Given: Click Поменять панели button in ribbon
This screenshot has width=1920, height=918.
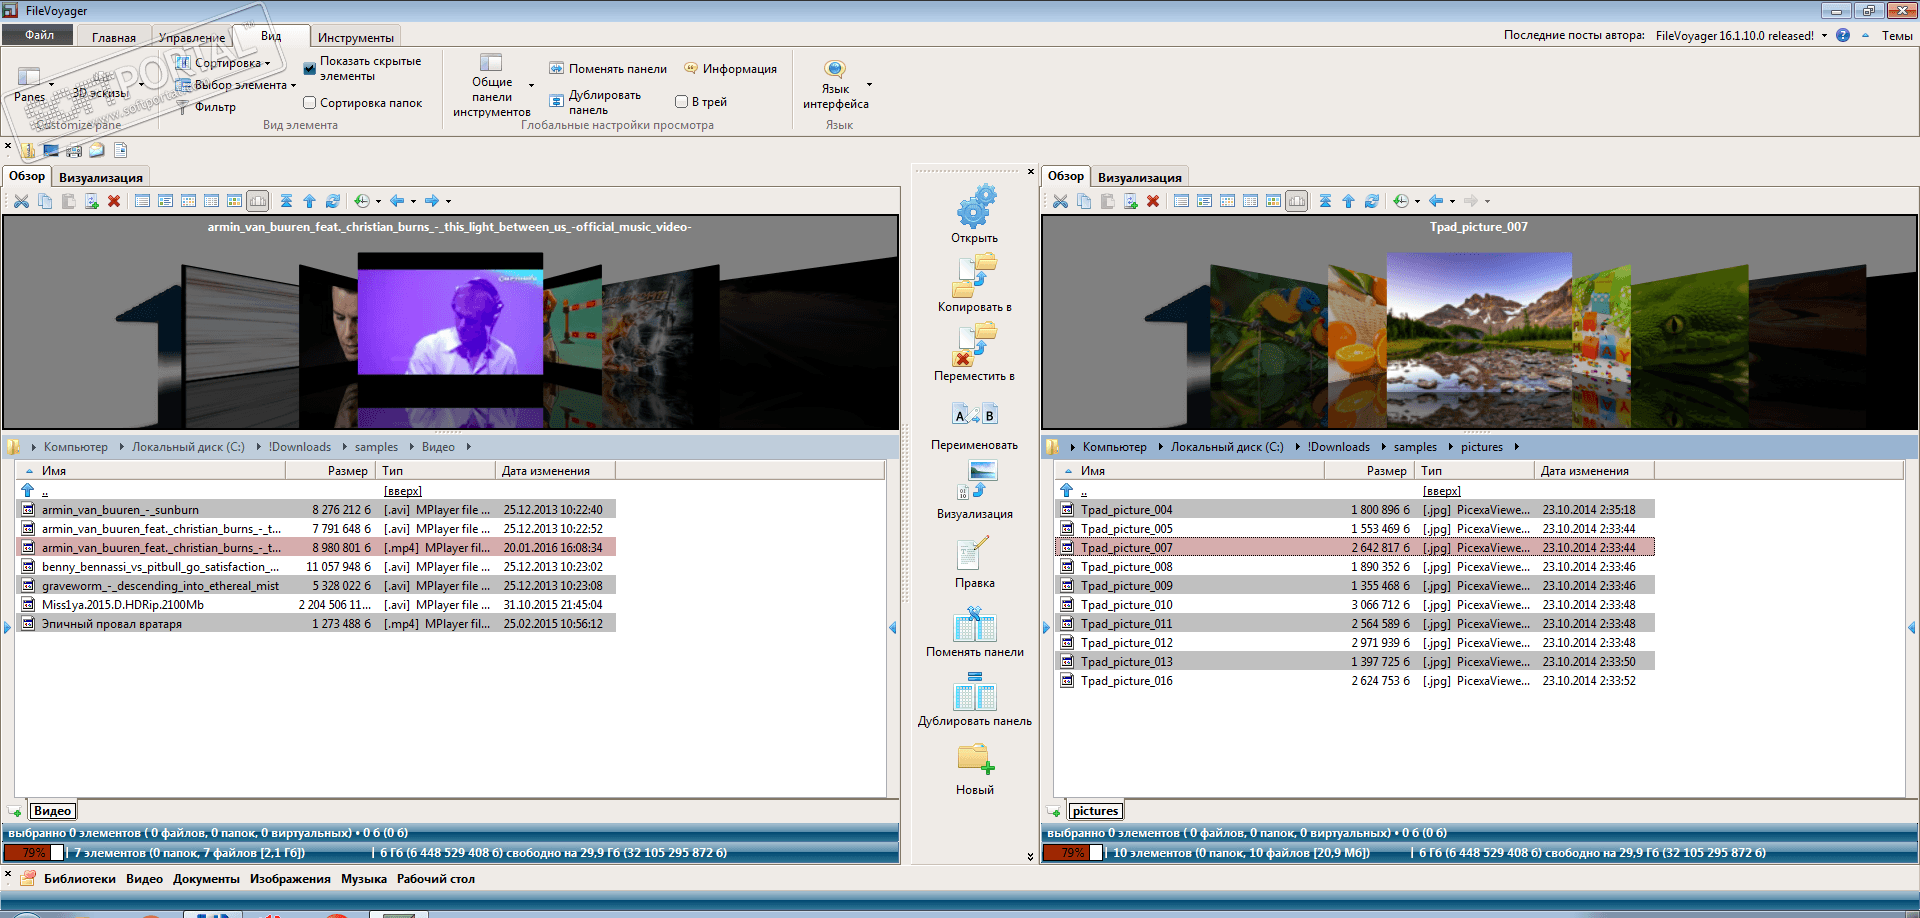Looking at the screenshot, I should pos(608,69).
